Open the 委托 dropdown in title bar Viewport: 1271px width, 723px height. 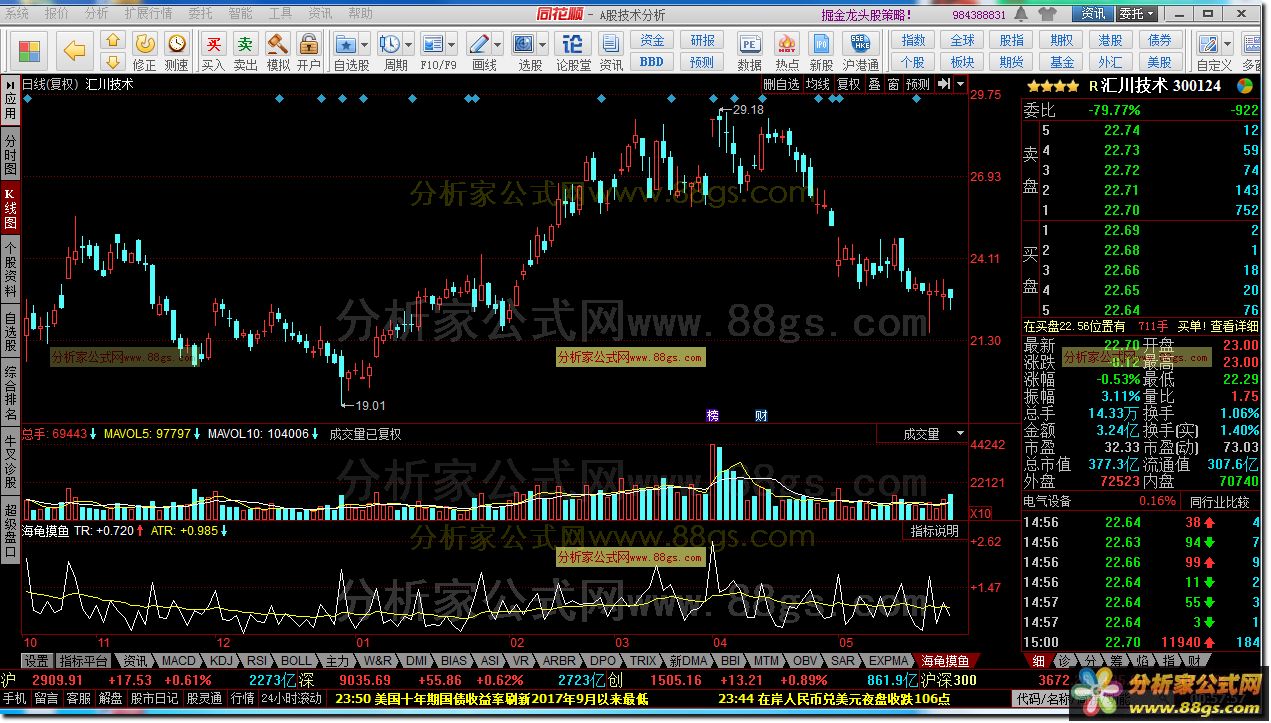(x=1137, y=14)
